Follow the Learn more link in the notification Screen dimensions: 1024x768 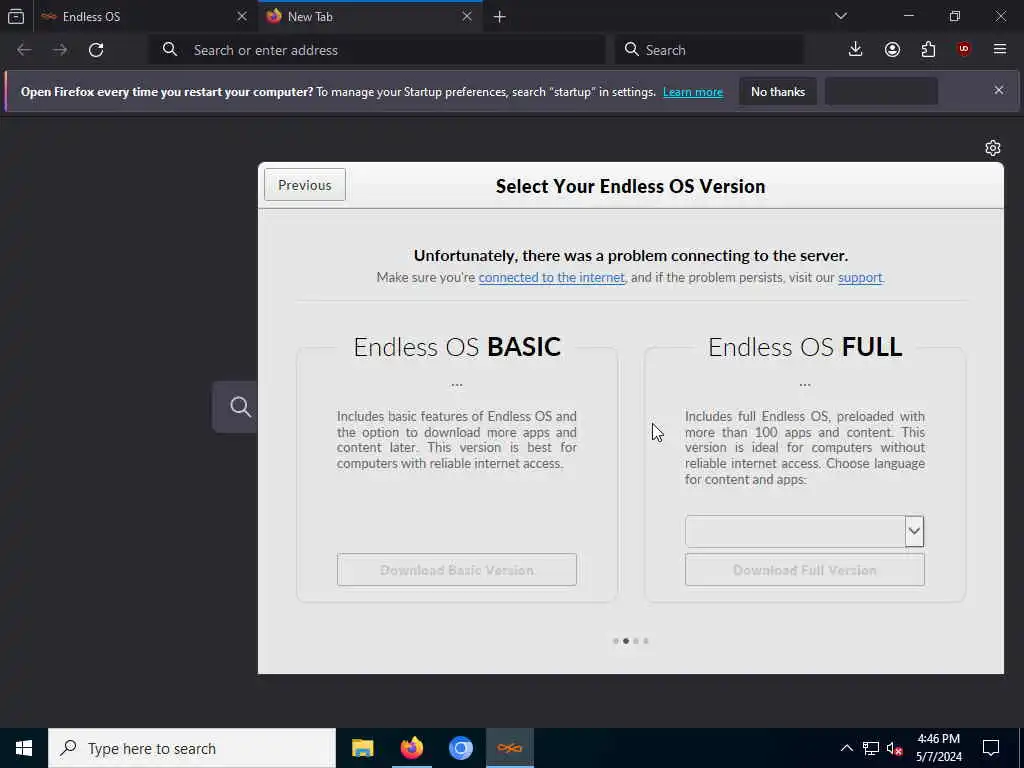(693, 92)
